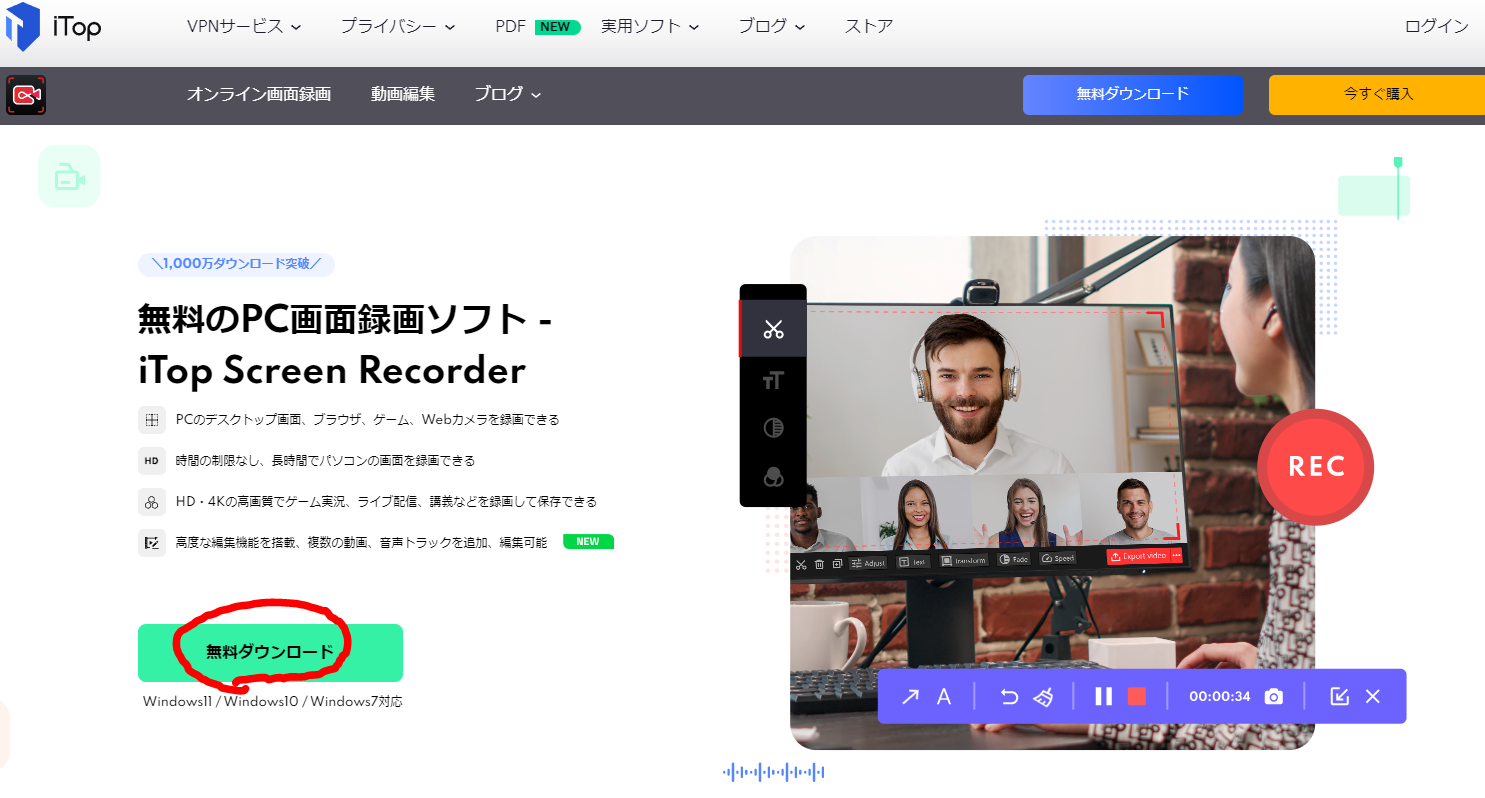Click the red round REC button
The height and width of the screenshot is (798, 1485).
(x=1316, y=467)
